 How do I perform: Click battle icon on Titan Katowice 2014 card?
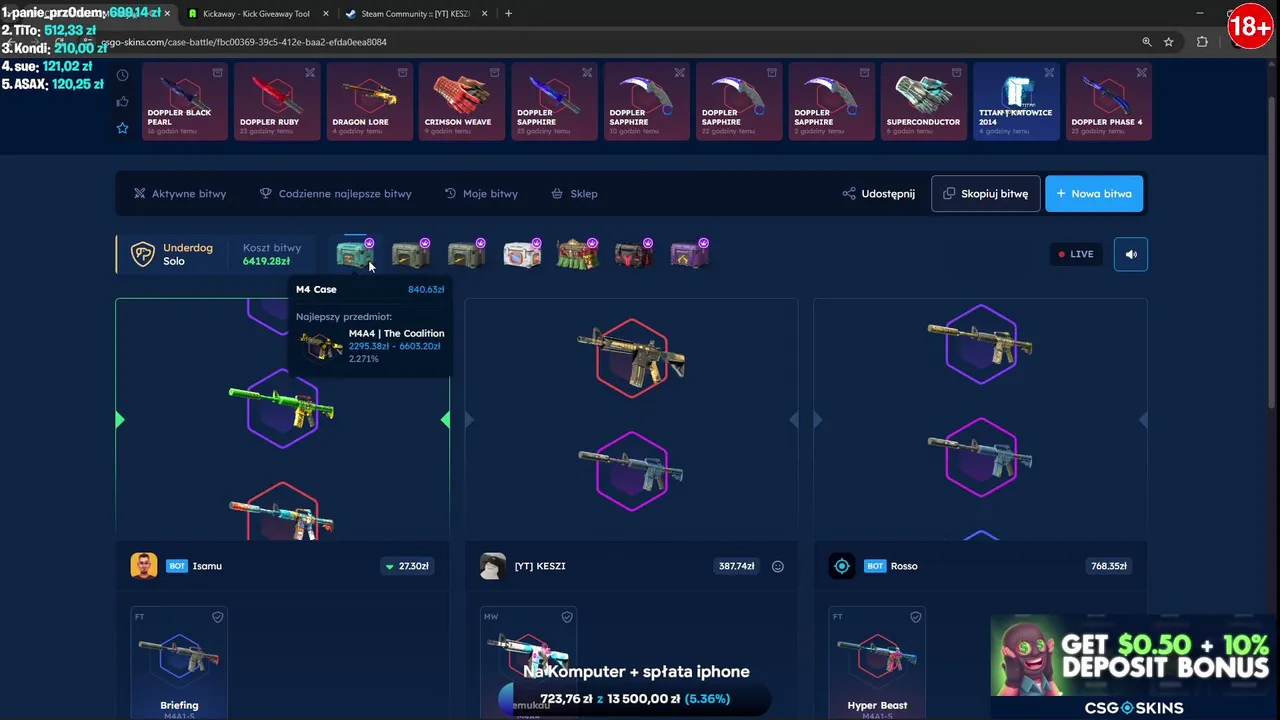1049,73
